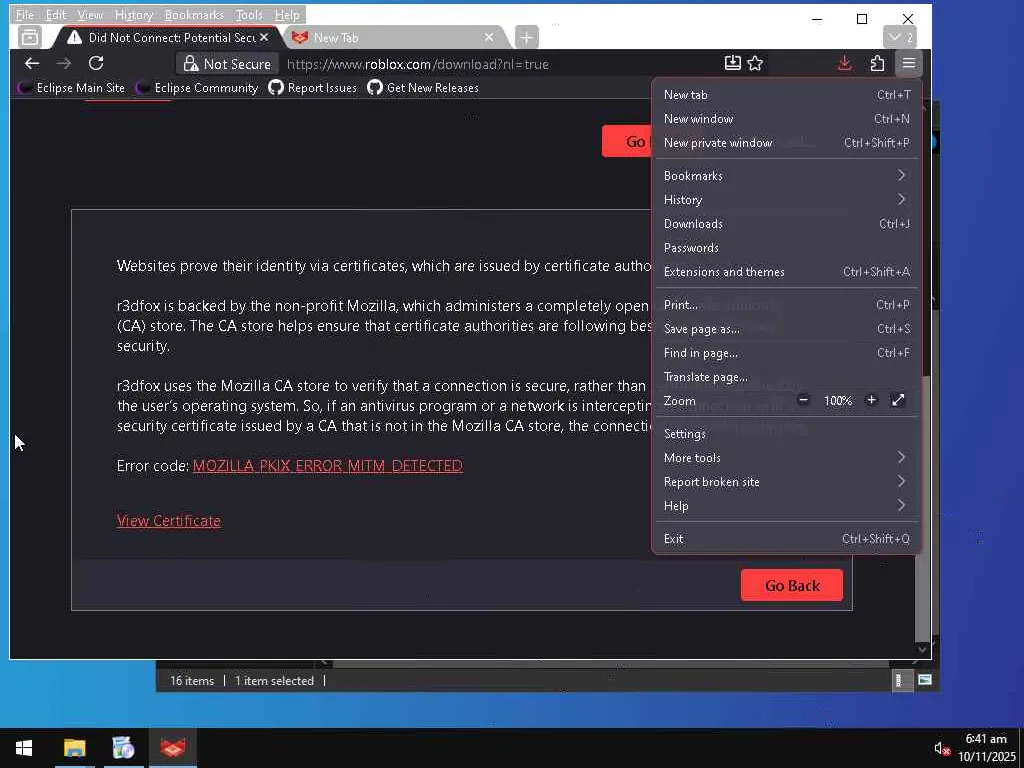Viewport: 1024px width, 768px height.
Task: Open Eclipse Main Site bookmark
Action: pyautogui.click(x=71, y=88)
